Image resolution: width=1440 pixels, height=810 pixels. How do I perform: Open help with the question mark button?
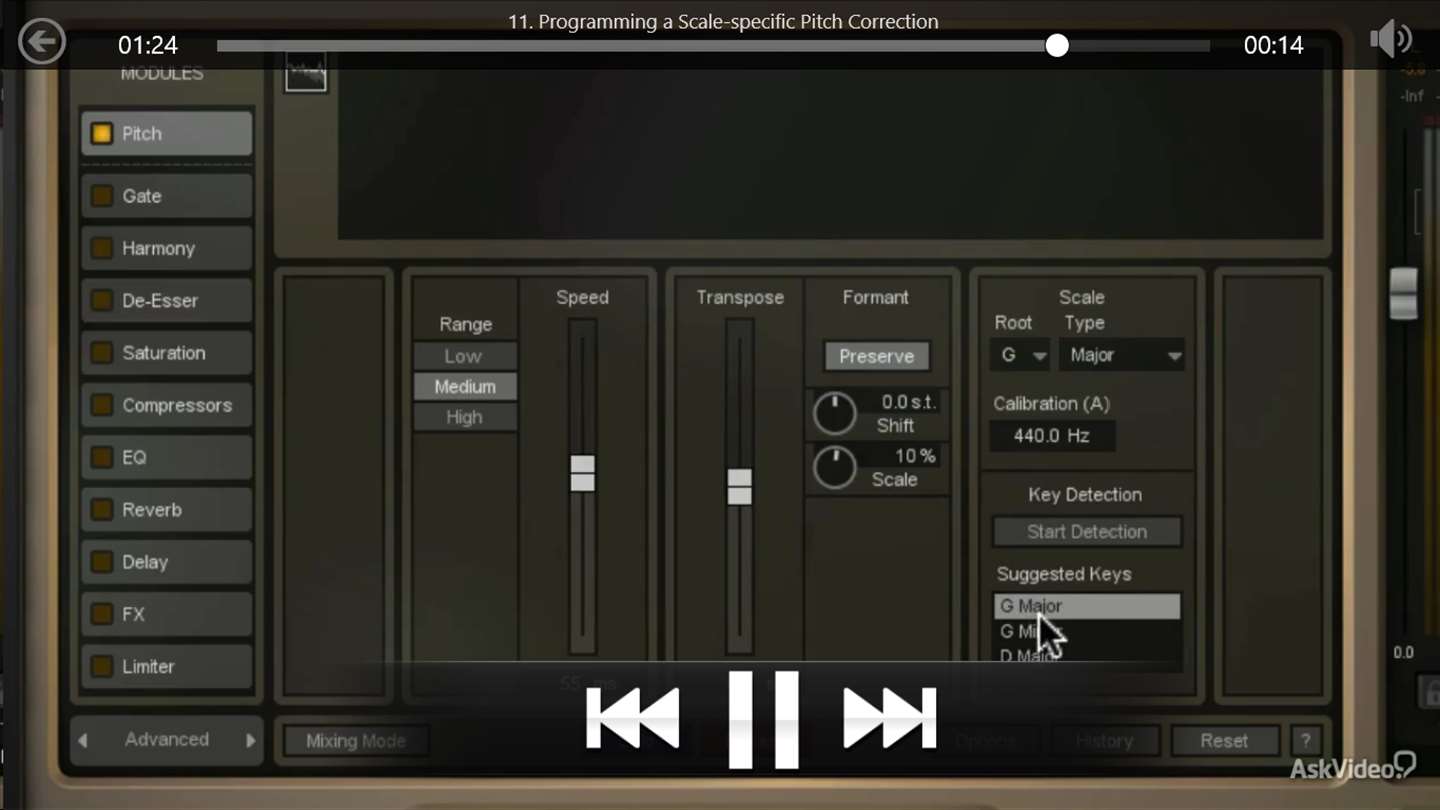1305,741
